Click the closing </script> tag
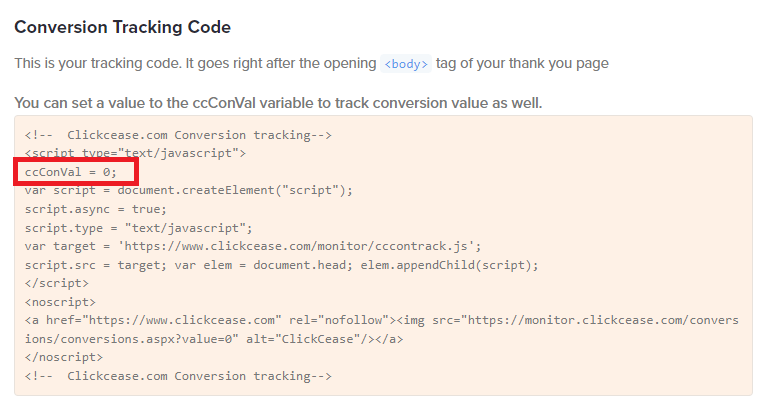Viewport: 769px width, 410px height. point(57,283)
